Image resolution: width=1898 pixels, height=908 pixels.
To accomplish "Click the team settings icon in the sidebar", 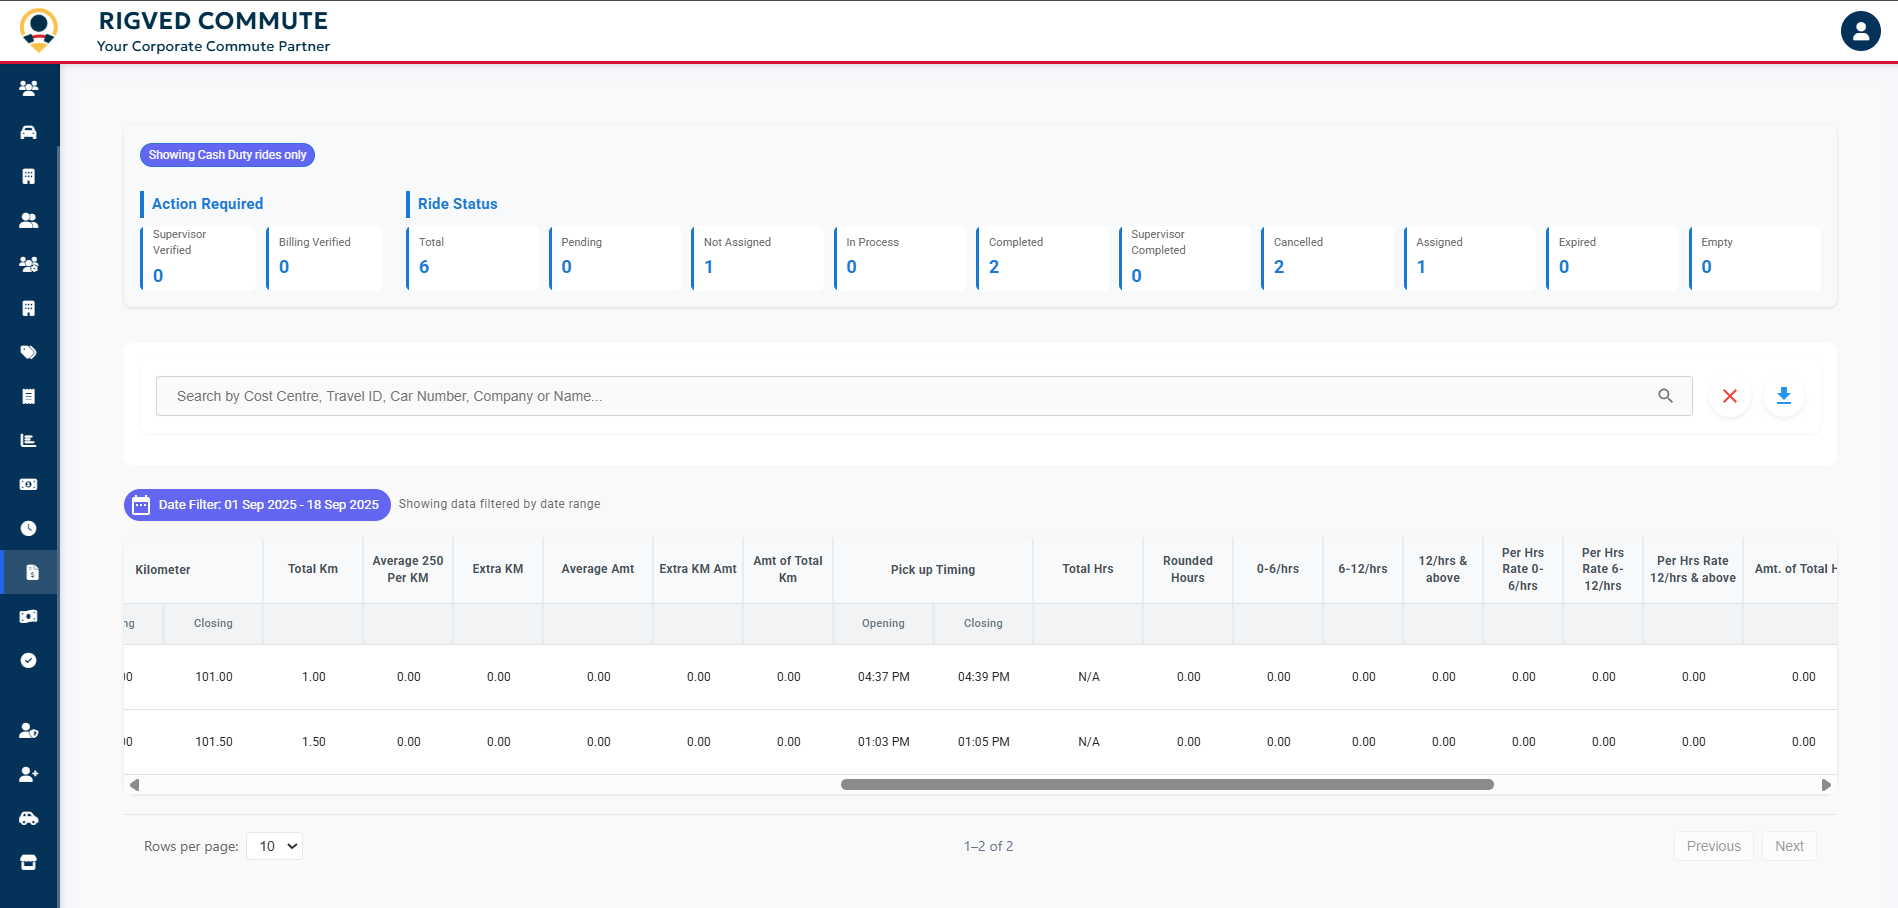I will (x=29, y=264).
